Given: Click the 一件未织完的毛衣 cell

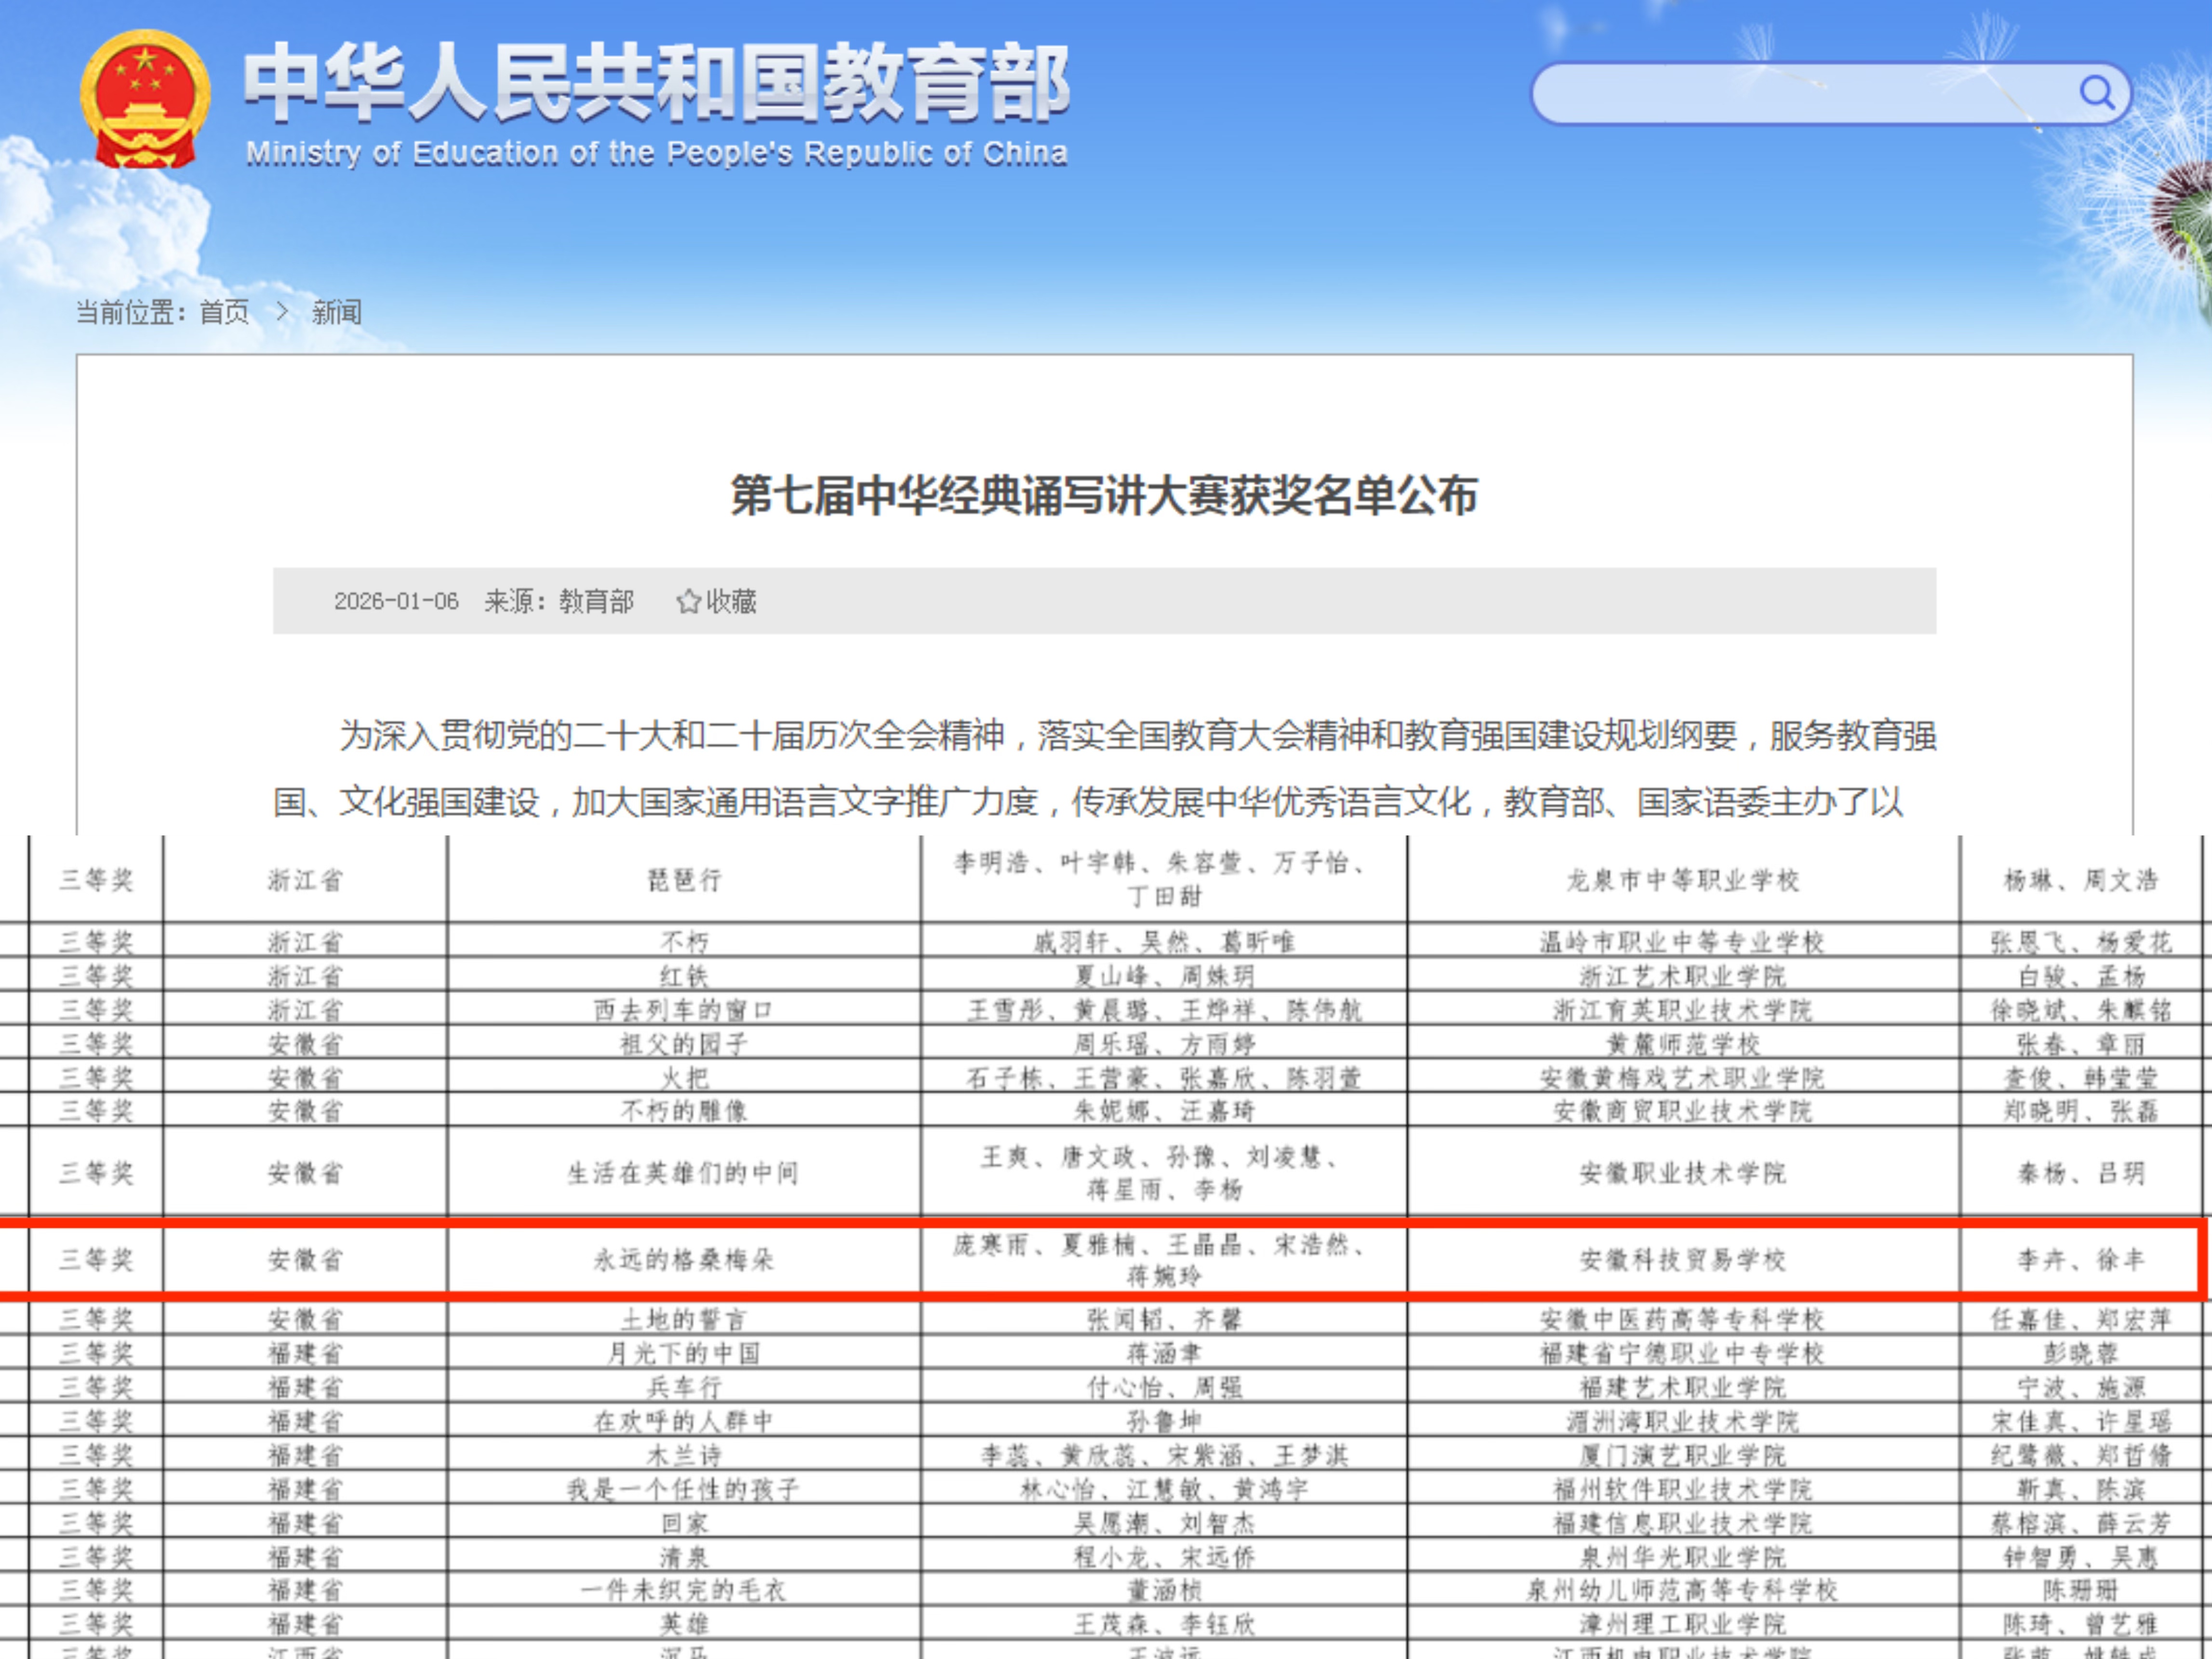Looking at the screenshot, I should click(684, 1590).
